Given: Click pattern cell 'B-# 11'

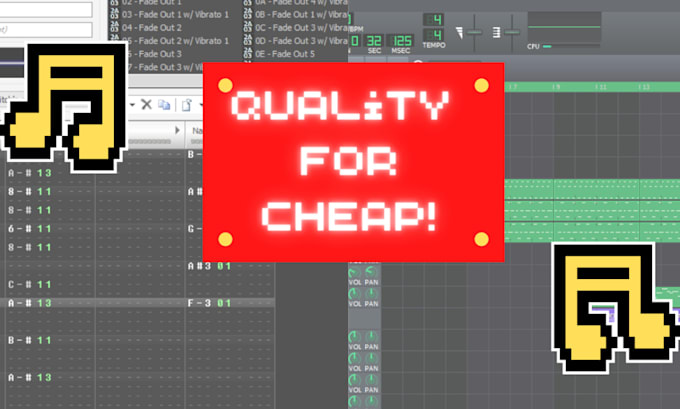Looking at the screenshot, I should [x=29, y=340].
